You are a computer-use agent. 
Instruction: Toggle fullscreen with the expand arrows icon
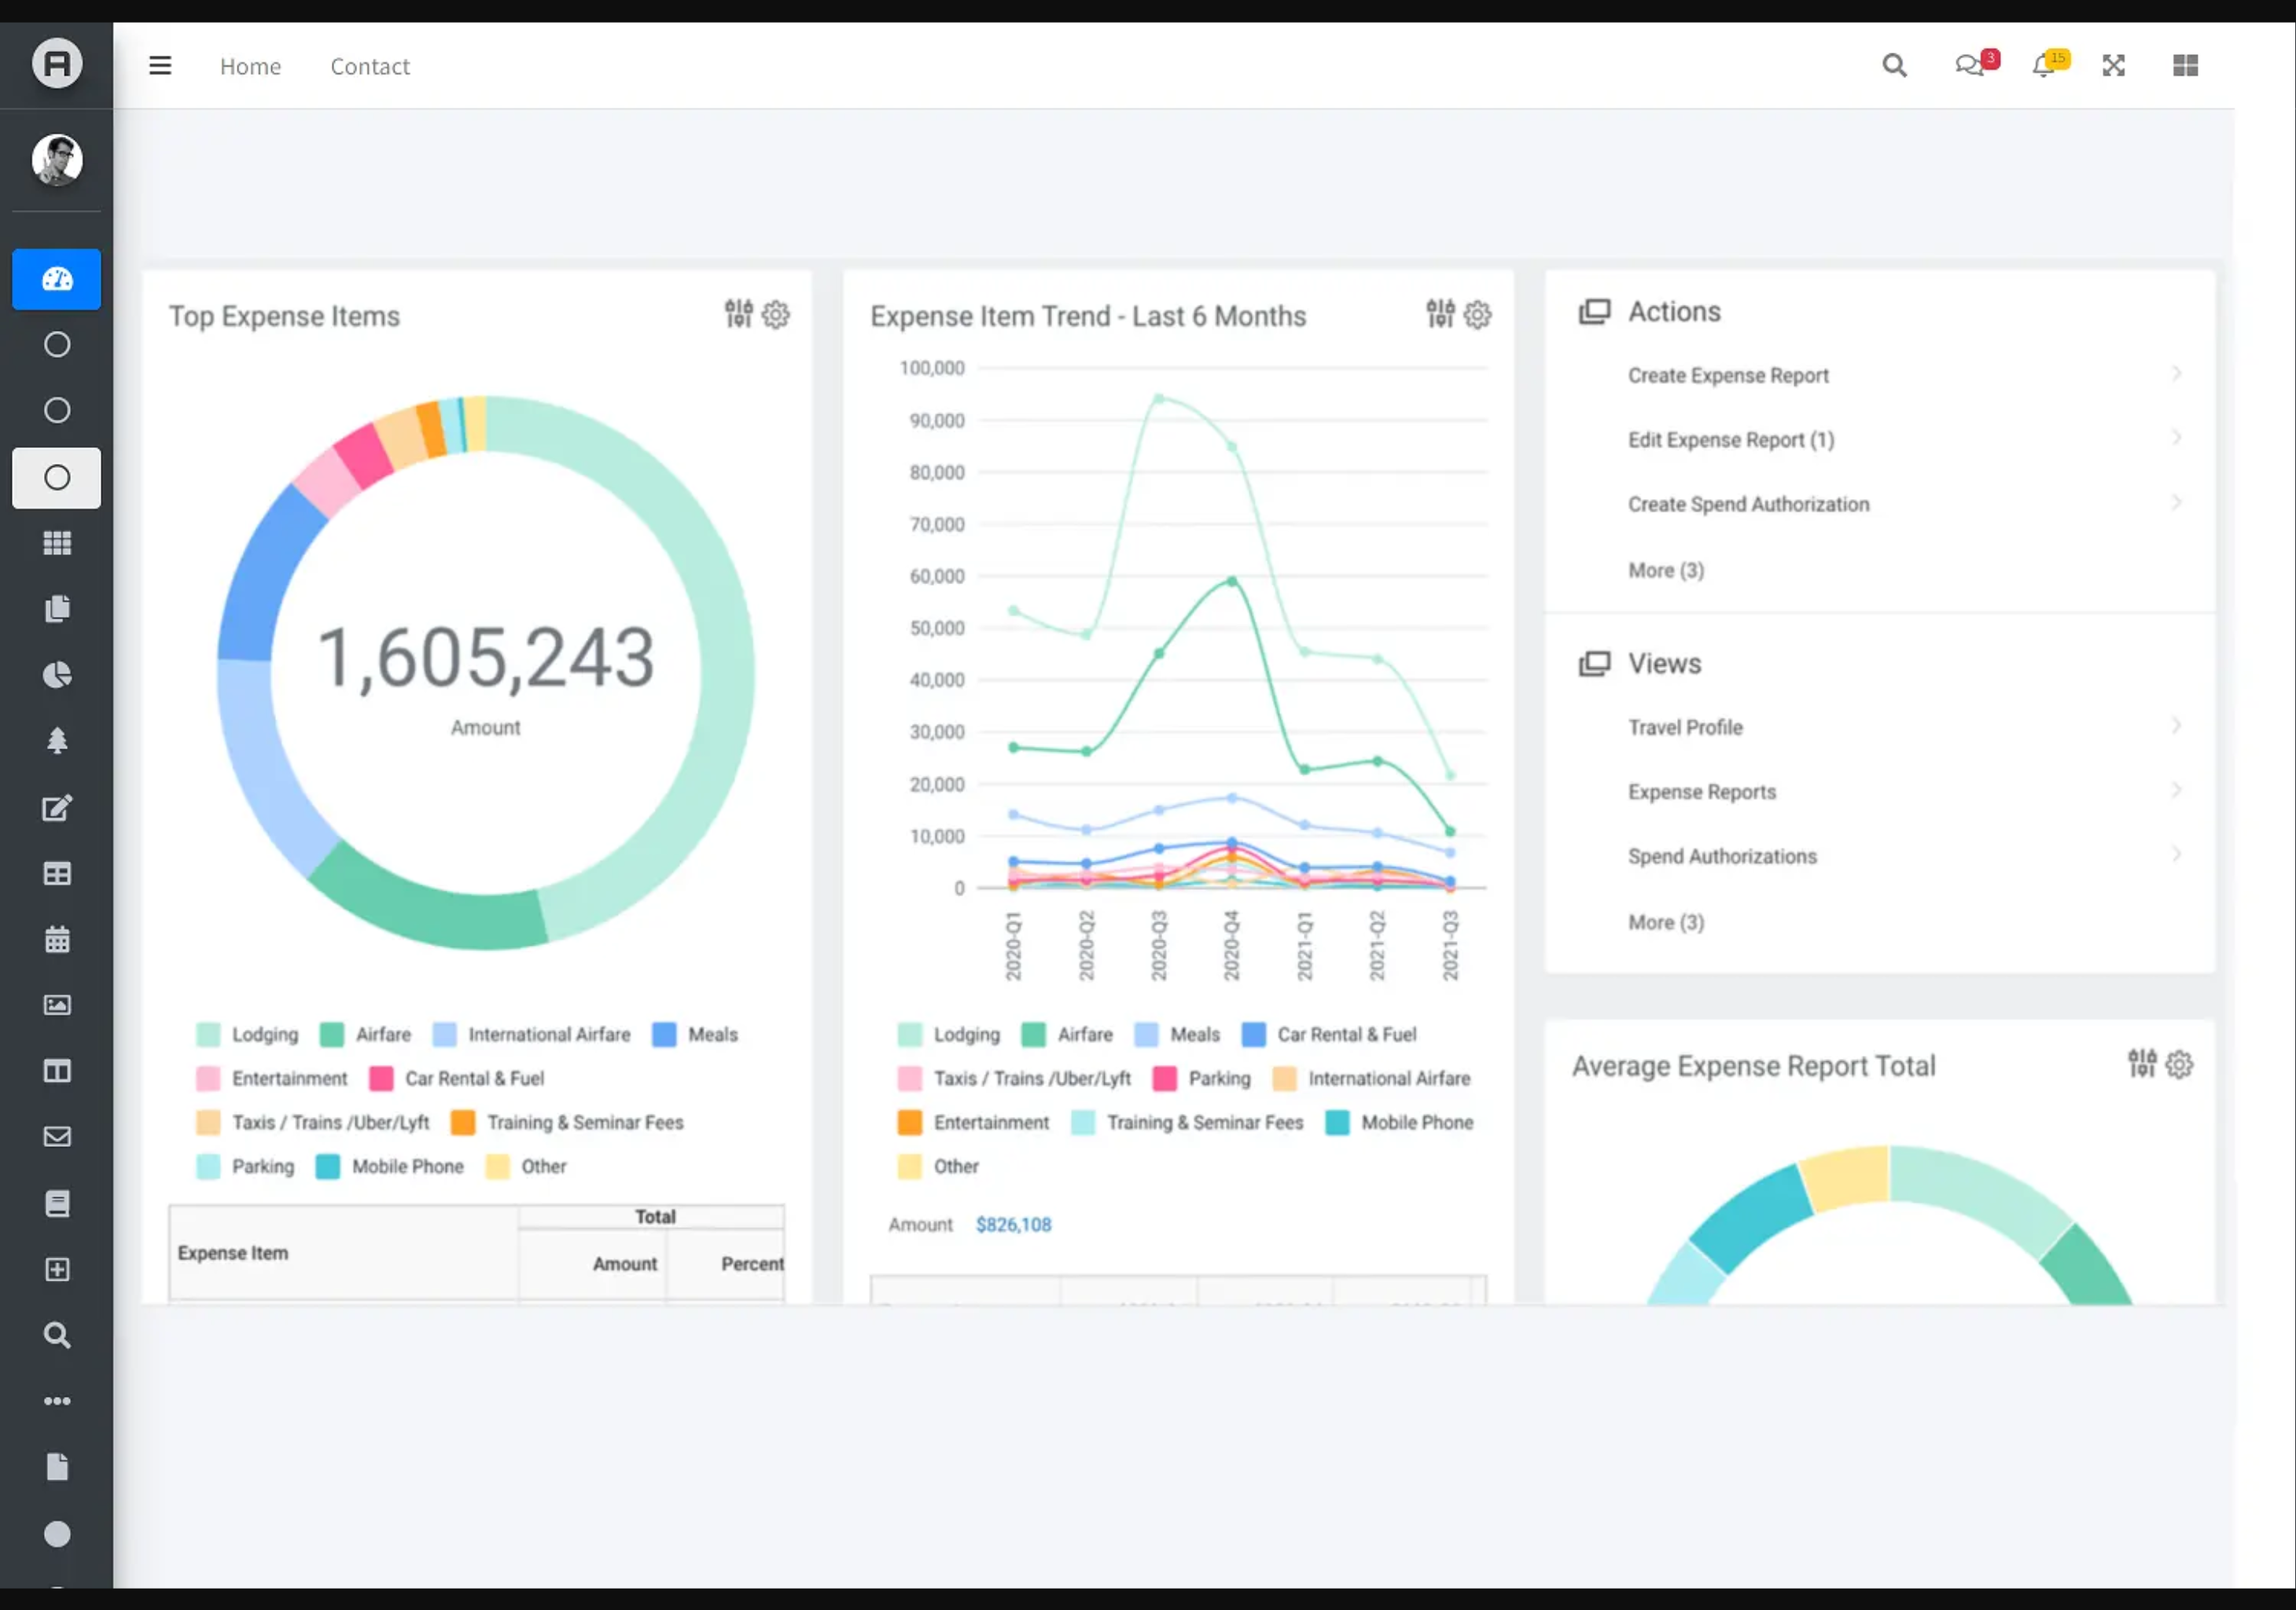tap(2113, 66)
